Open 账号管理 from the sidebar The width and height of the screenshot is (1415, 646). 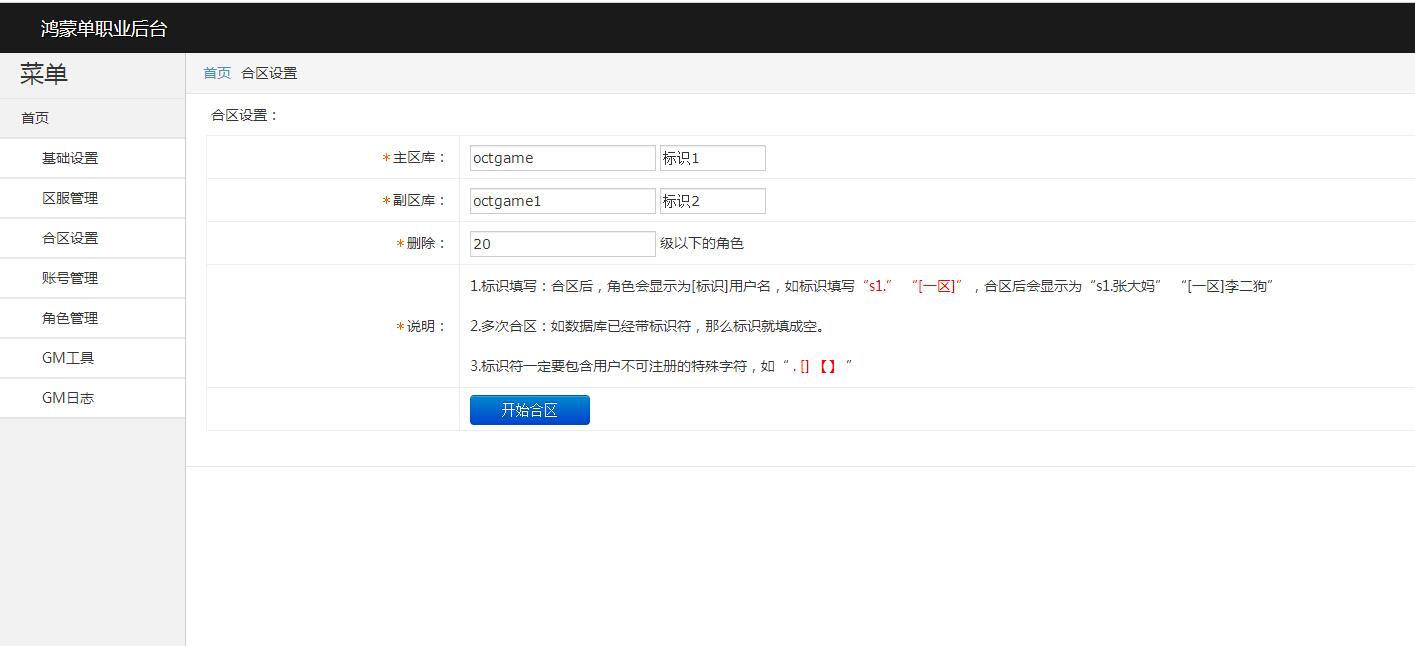(70, 278)
